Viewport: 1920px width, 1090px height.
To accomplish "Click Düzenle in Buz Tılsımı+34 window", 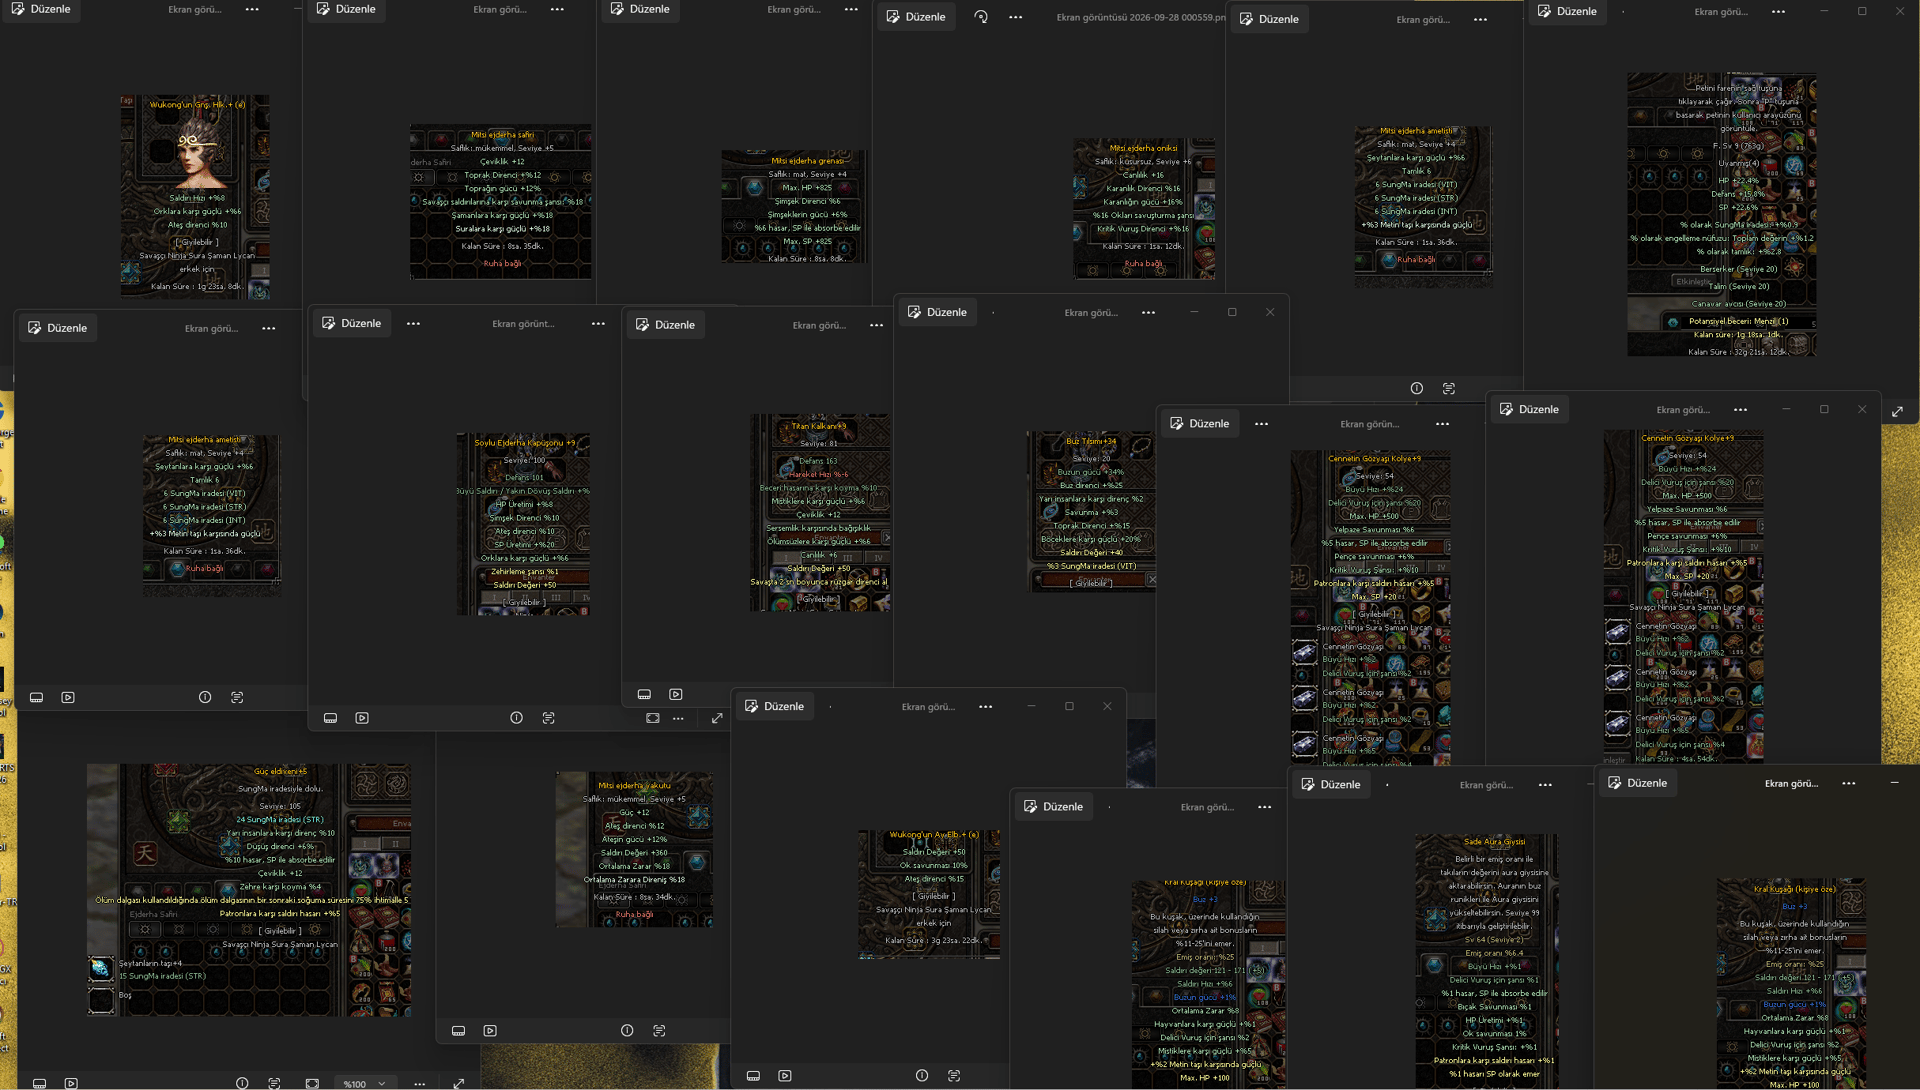I will point(937,312).
